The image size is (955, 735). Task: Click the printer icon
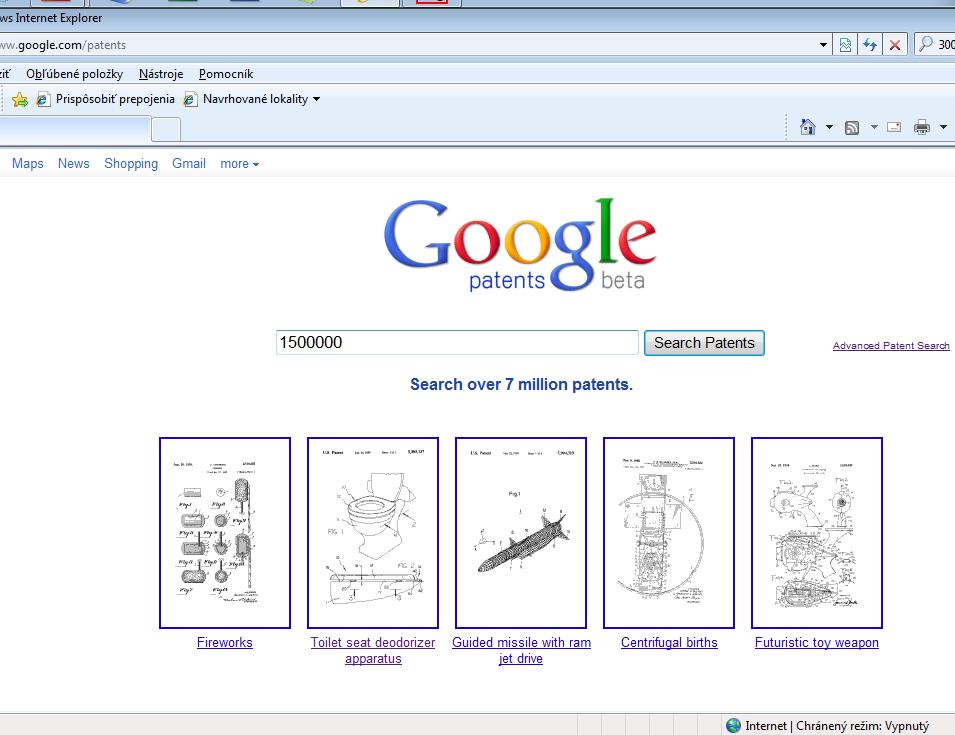point(922,127)
